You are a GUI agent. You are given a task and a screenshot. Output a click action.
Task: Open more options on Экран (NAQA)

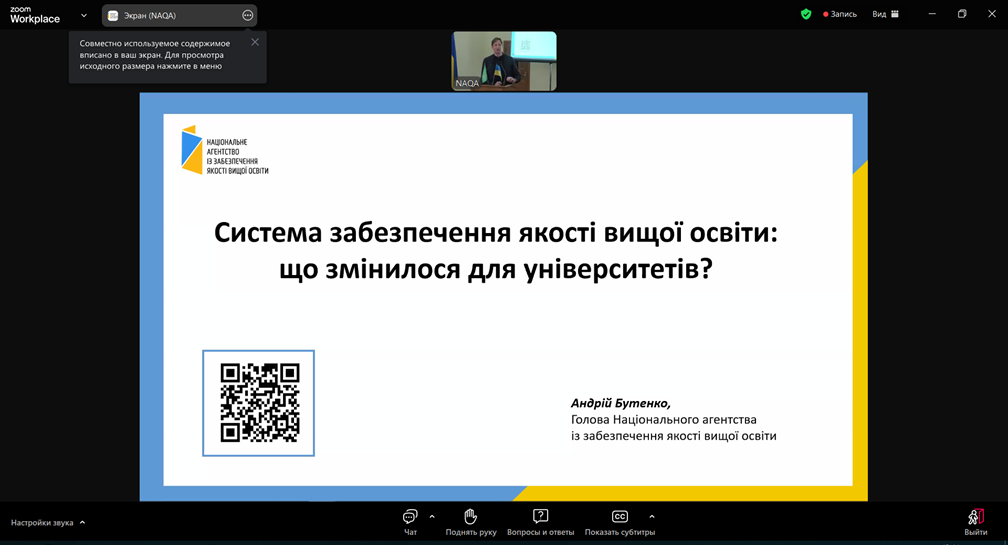248,15
